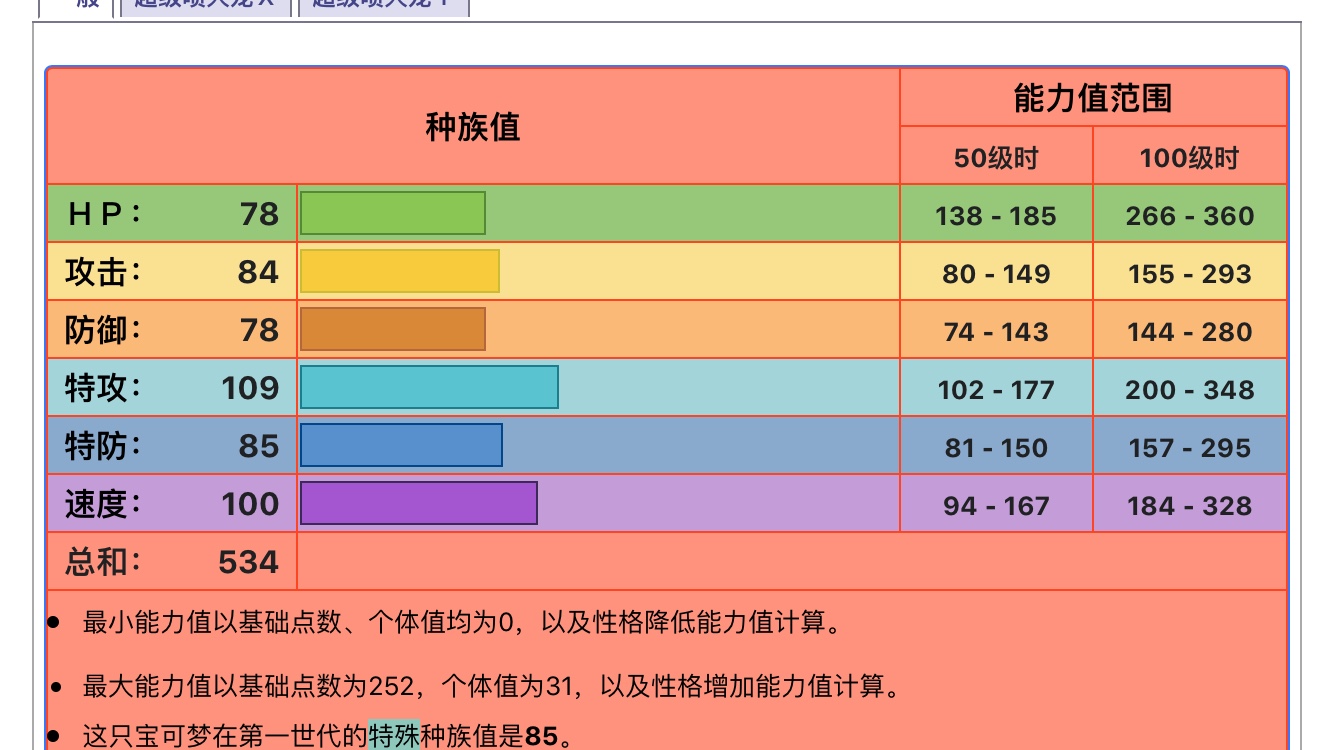
Task: Select the HP 266 - 360 cell
Action: coord(1190,215)
